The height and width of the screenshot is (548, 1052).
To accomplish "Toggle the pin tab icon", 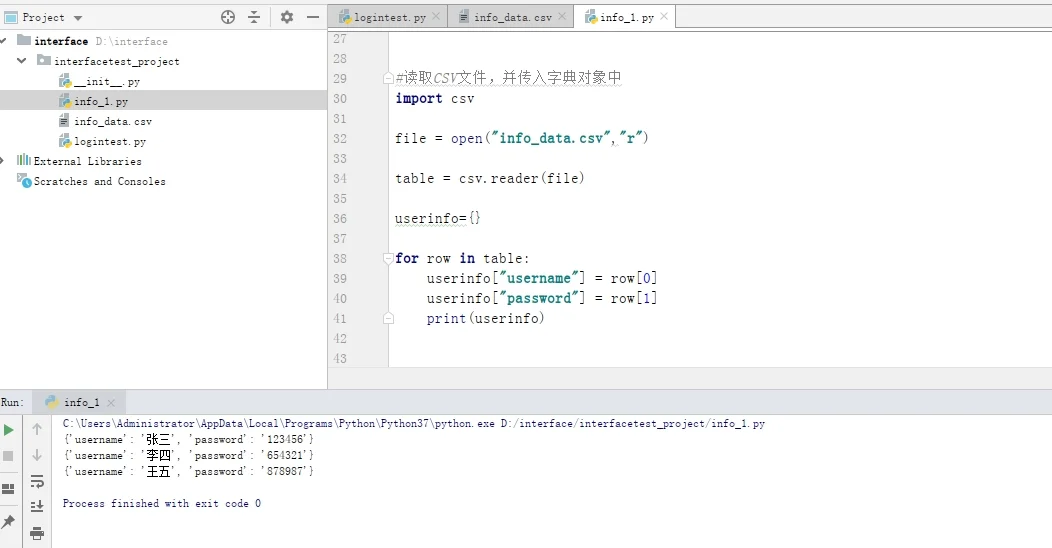I will point(8,522).
